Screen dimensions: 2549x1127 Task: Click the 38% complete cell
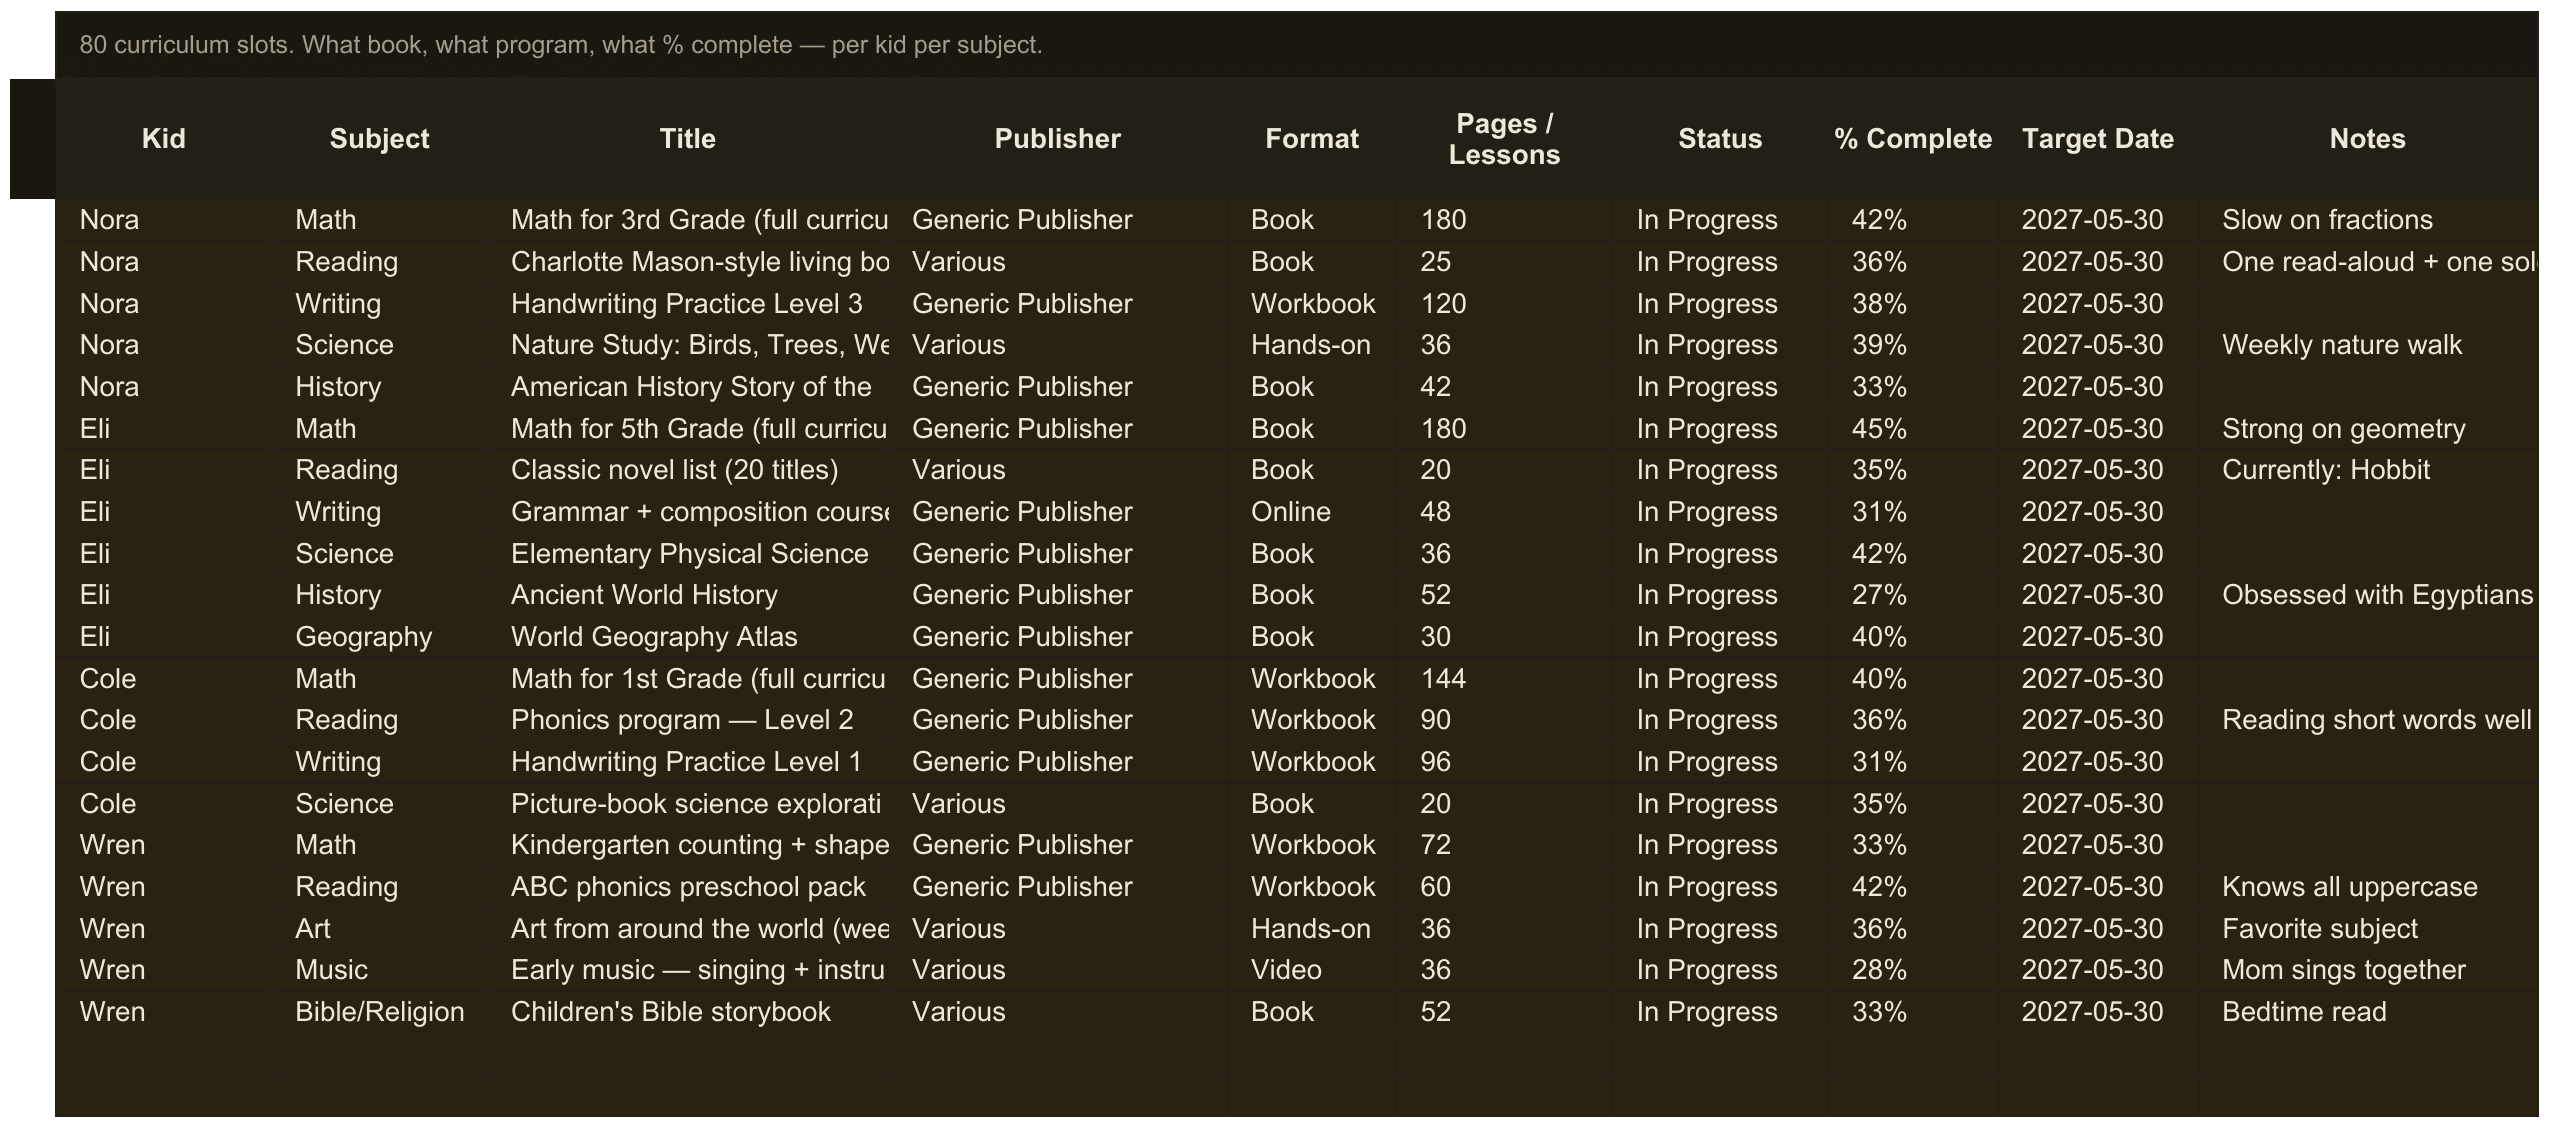click(1913, 304)
